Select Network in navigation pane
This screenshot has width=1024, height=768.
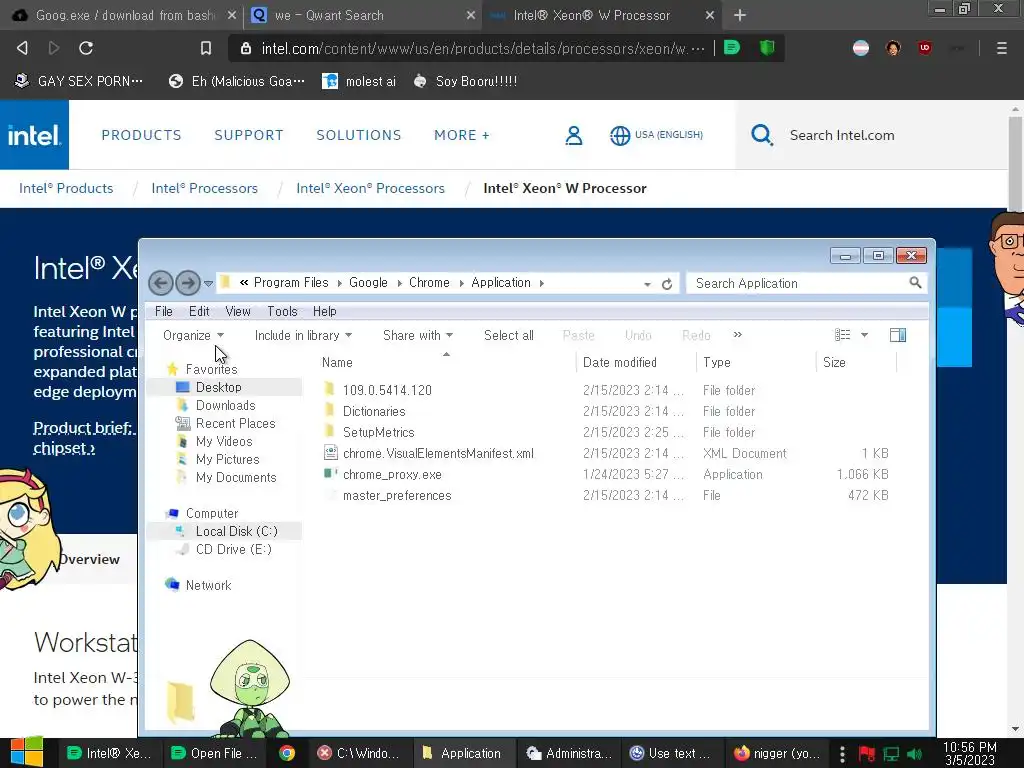[208, 585]
